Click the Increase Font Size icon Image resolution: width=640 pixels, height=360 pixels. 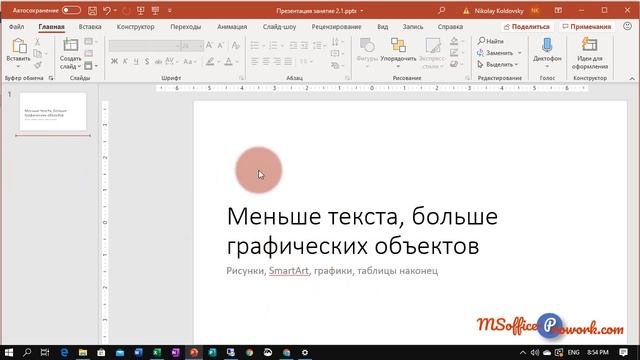(x=209, y=46)
